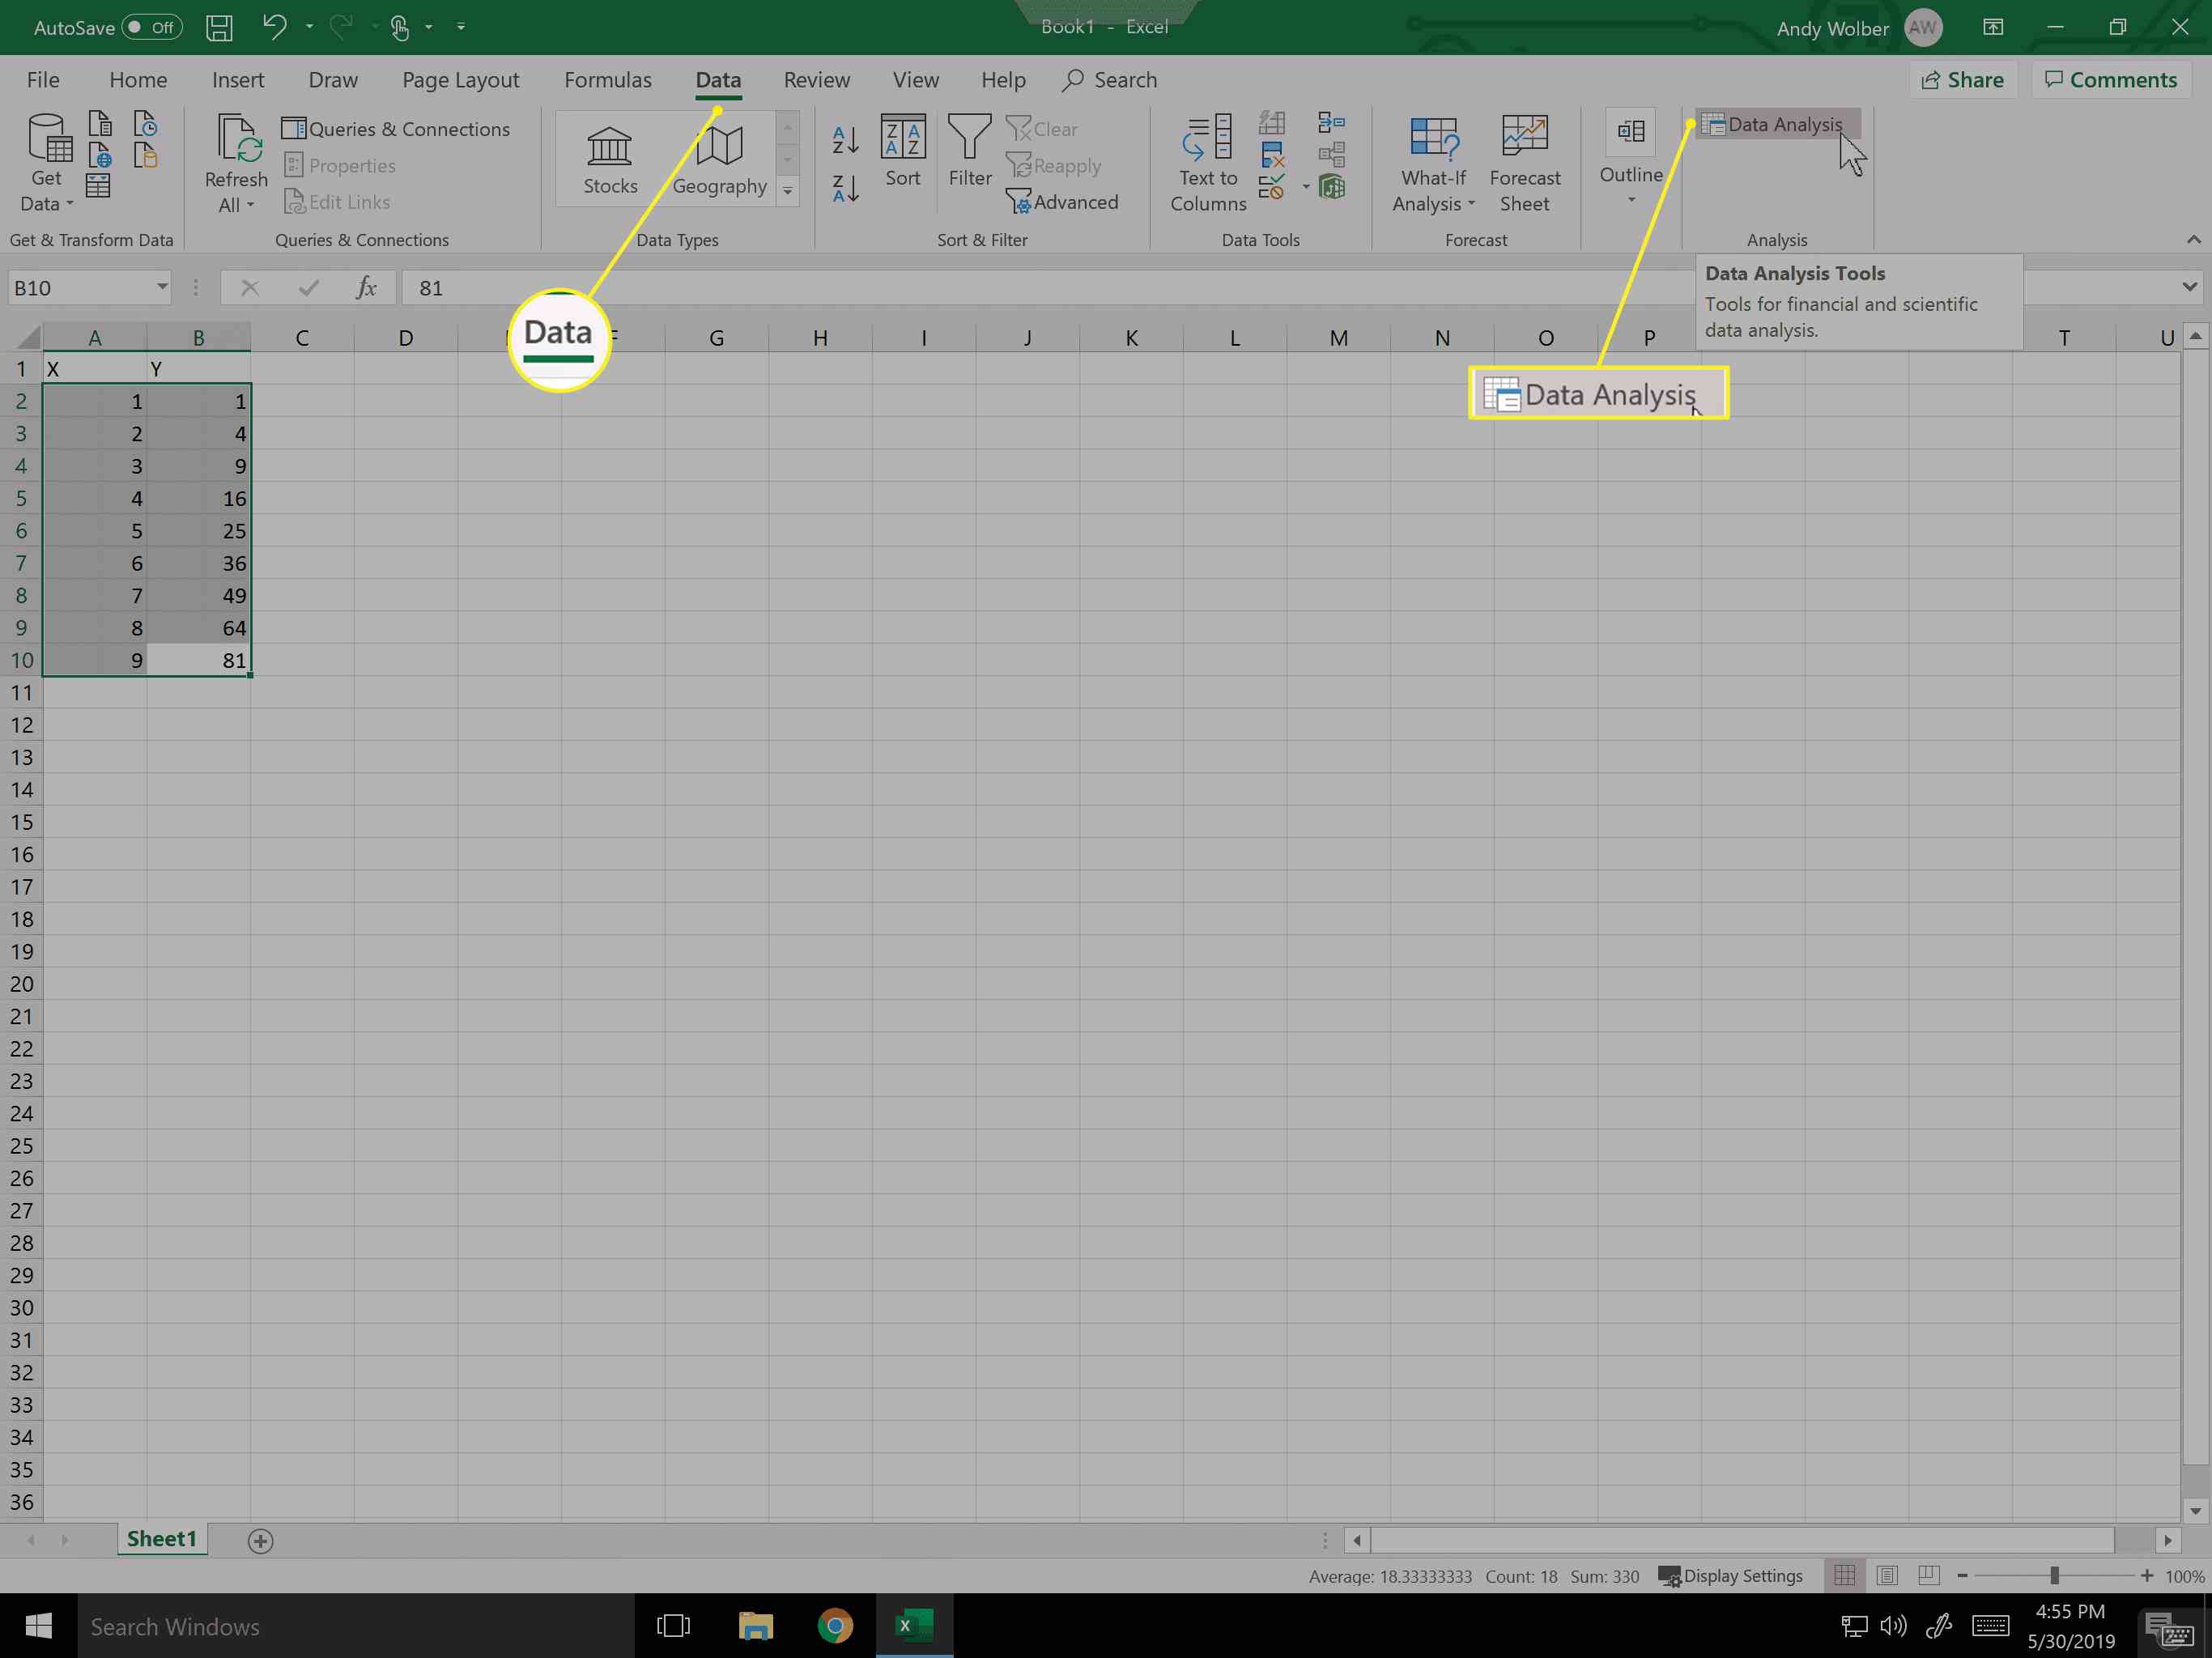Click the Review tab
The height and width of the screenshot is (1658, 2212).
tap(817, 80)
